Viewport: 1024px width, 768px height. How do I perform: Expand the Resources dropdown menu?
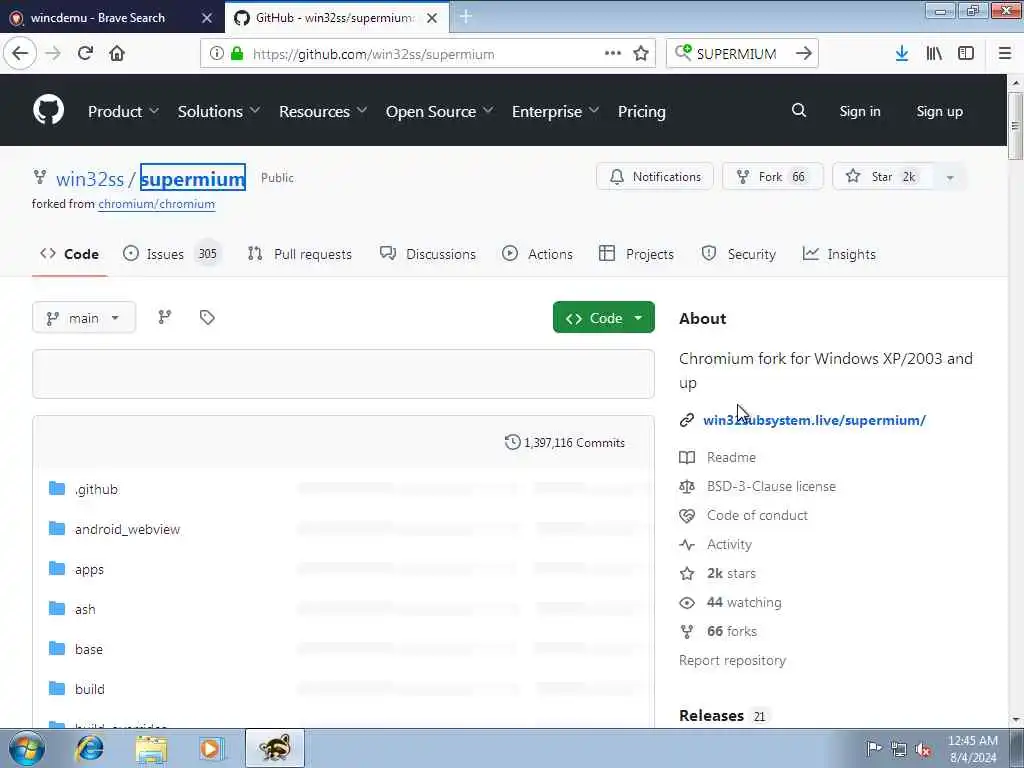tap(323, 112)
